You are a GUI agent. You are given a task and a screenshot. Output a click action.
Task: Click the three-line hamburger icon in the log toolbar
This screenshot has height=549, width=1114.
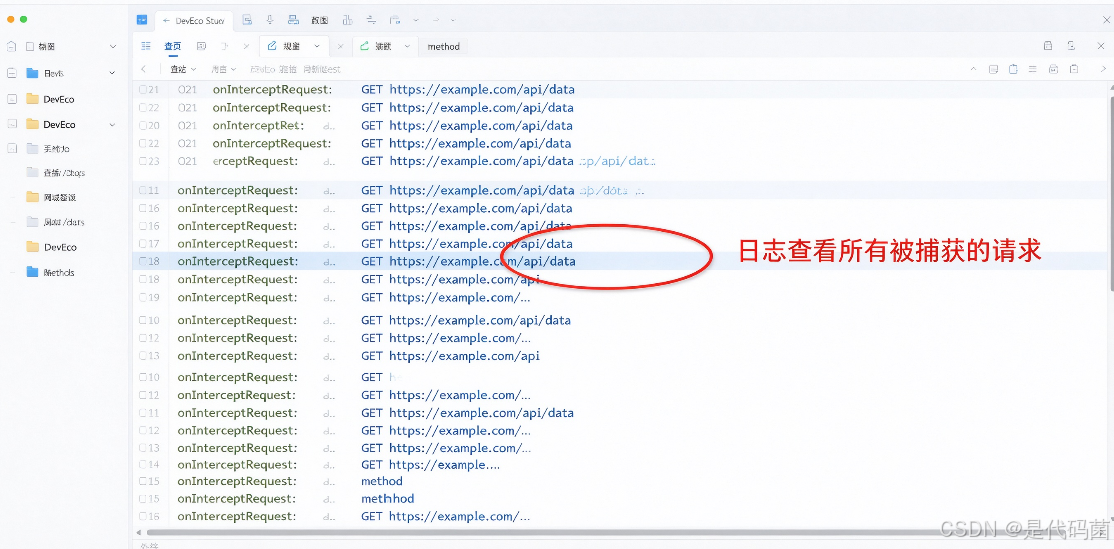[x=1032, y=69]
